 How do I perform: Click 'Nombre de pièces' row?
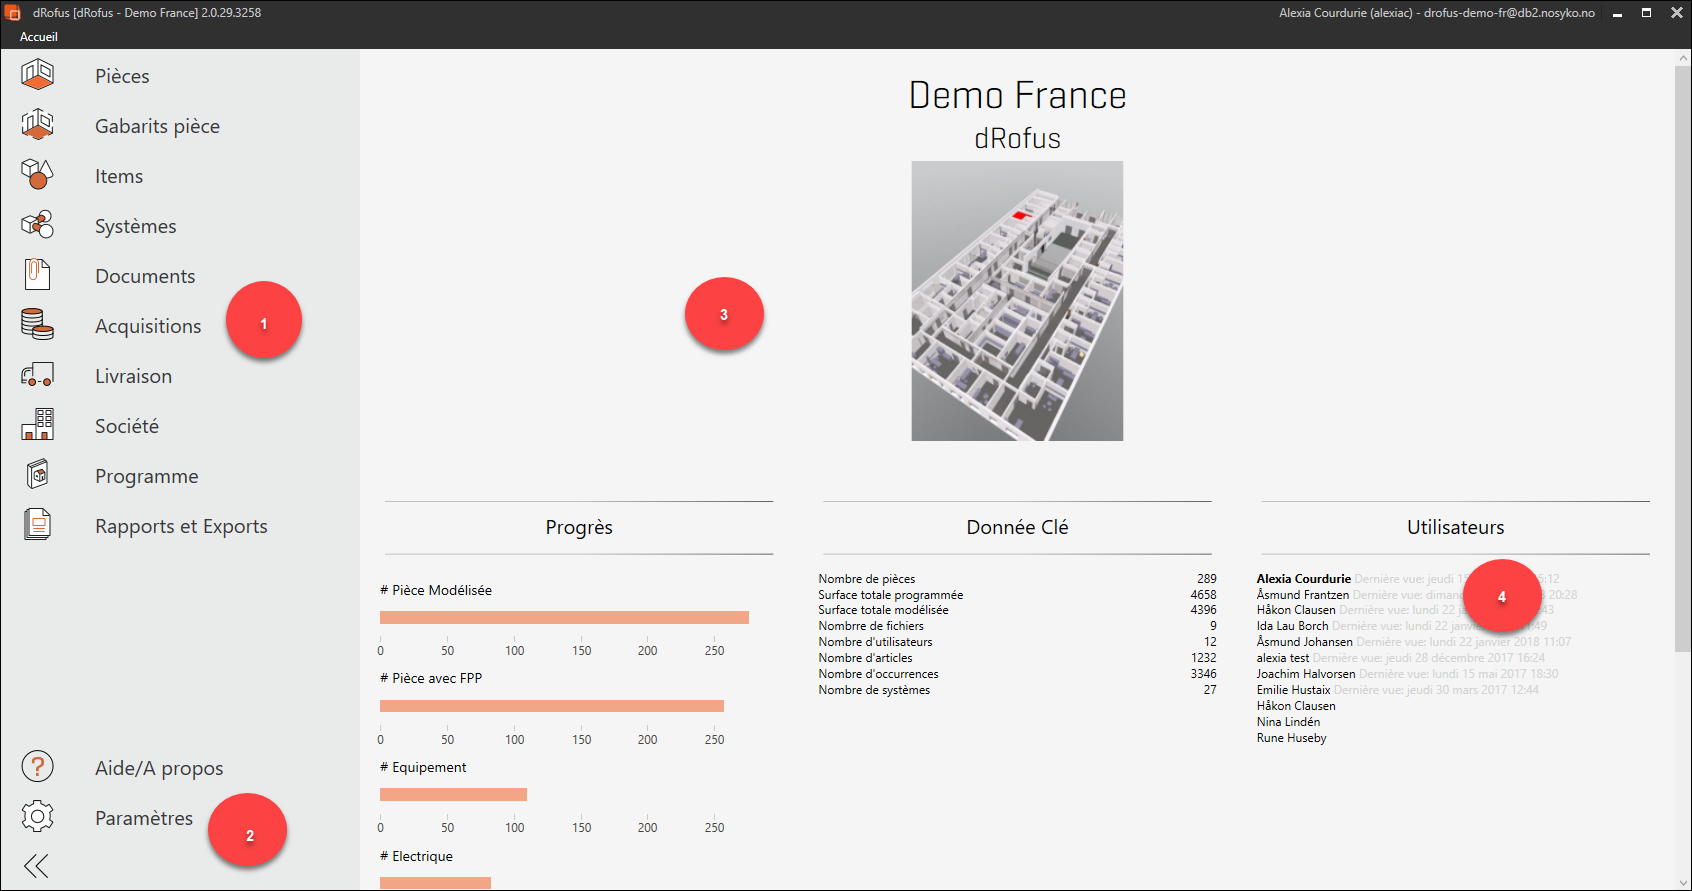click(x=1017, y=579)
